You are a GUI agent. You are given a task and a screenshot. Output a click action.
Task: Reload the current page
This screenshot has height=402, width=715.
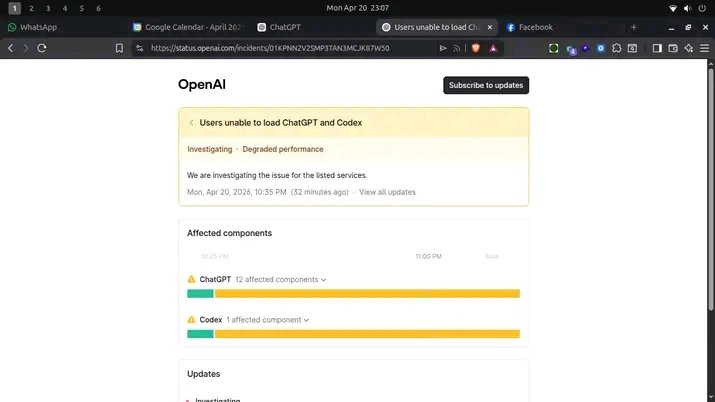pyautogui.click(x=41, y=48)
